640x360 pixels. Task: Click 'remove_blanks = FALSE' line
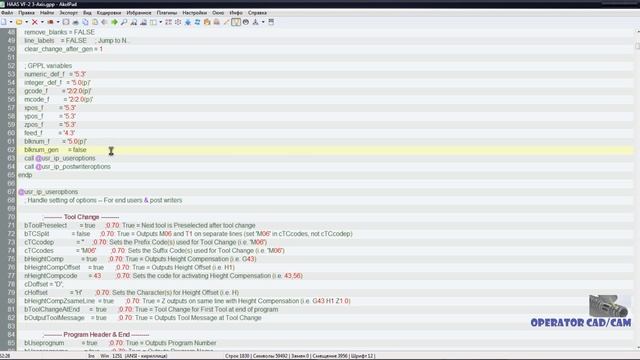[59, 32]
